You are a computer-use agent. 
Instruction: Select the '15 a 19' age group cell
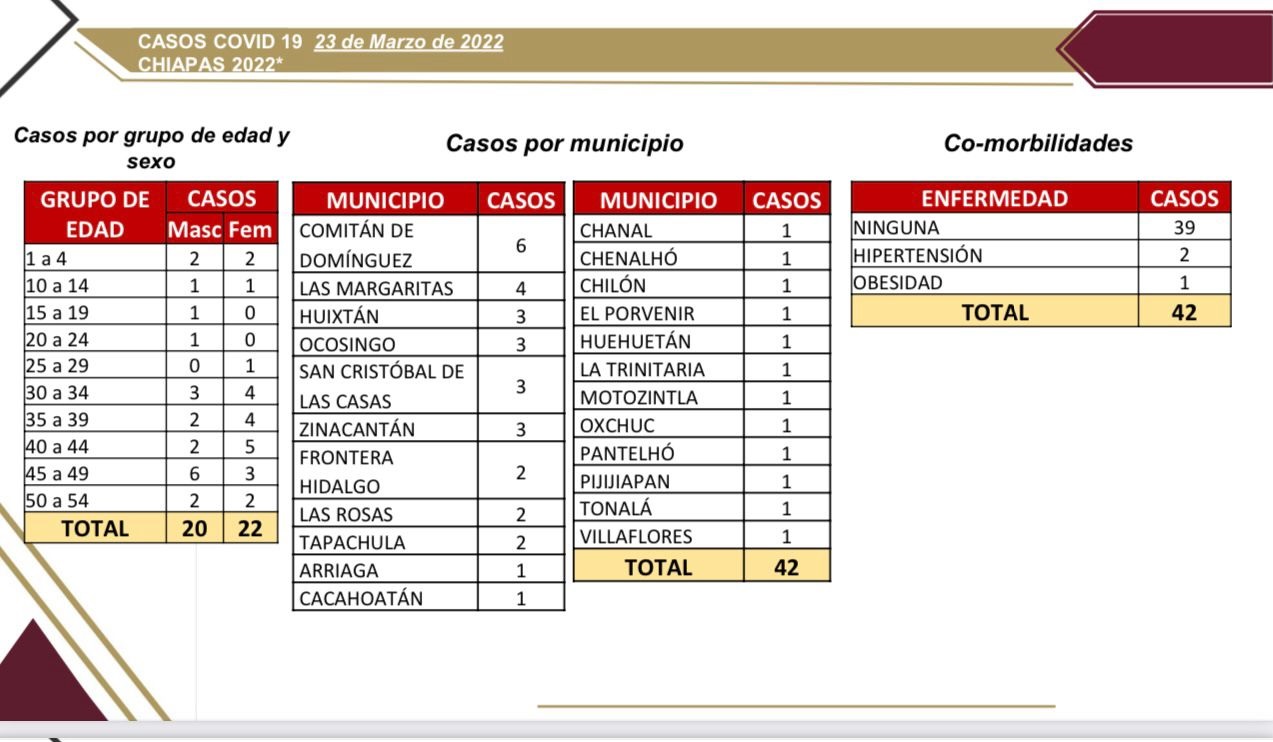tap(95, 312)
